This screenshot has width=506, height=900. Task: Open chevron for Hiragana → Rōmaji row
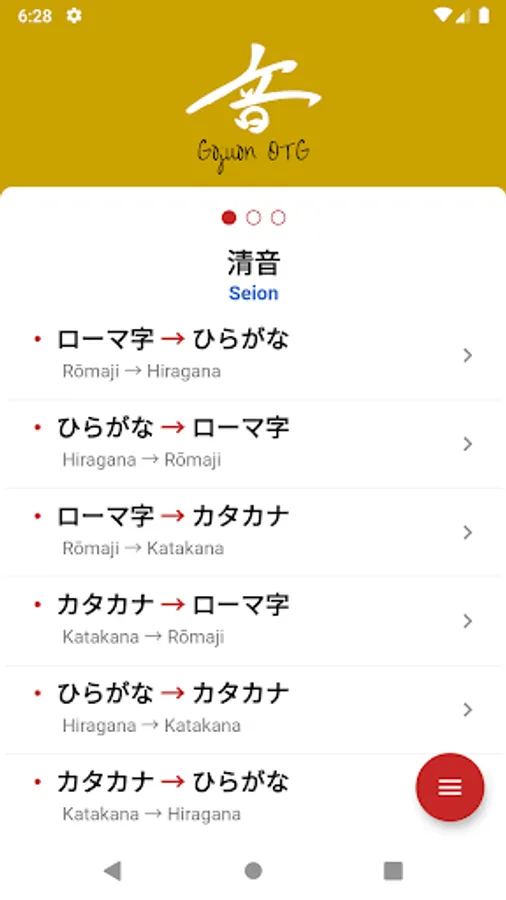coord(468,444)
